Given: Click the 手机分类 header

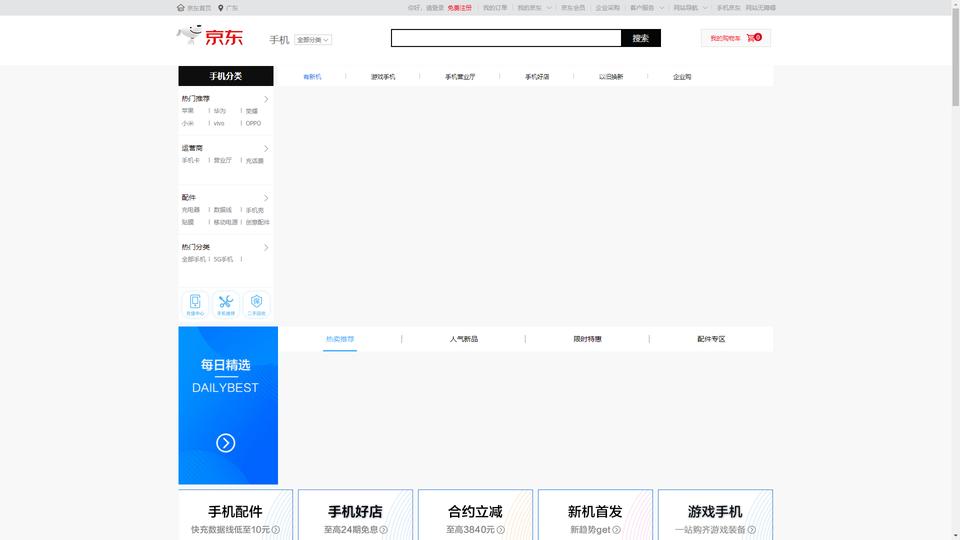Looking at the screenshot, I should tap(226, 76).
